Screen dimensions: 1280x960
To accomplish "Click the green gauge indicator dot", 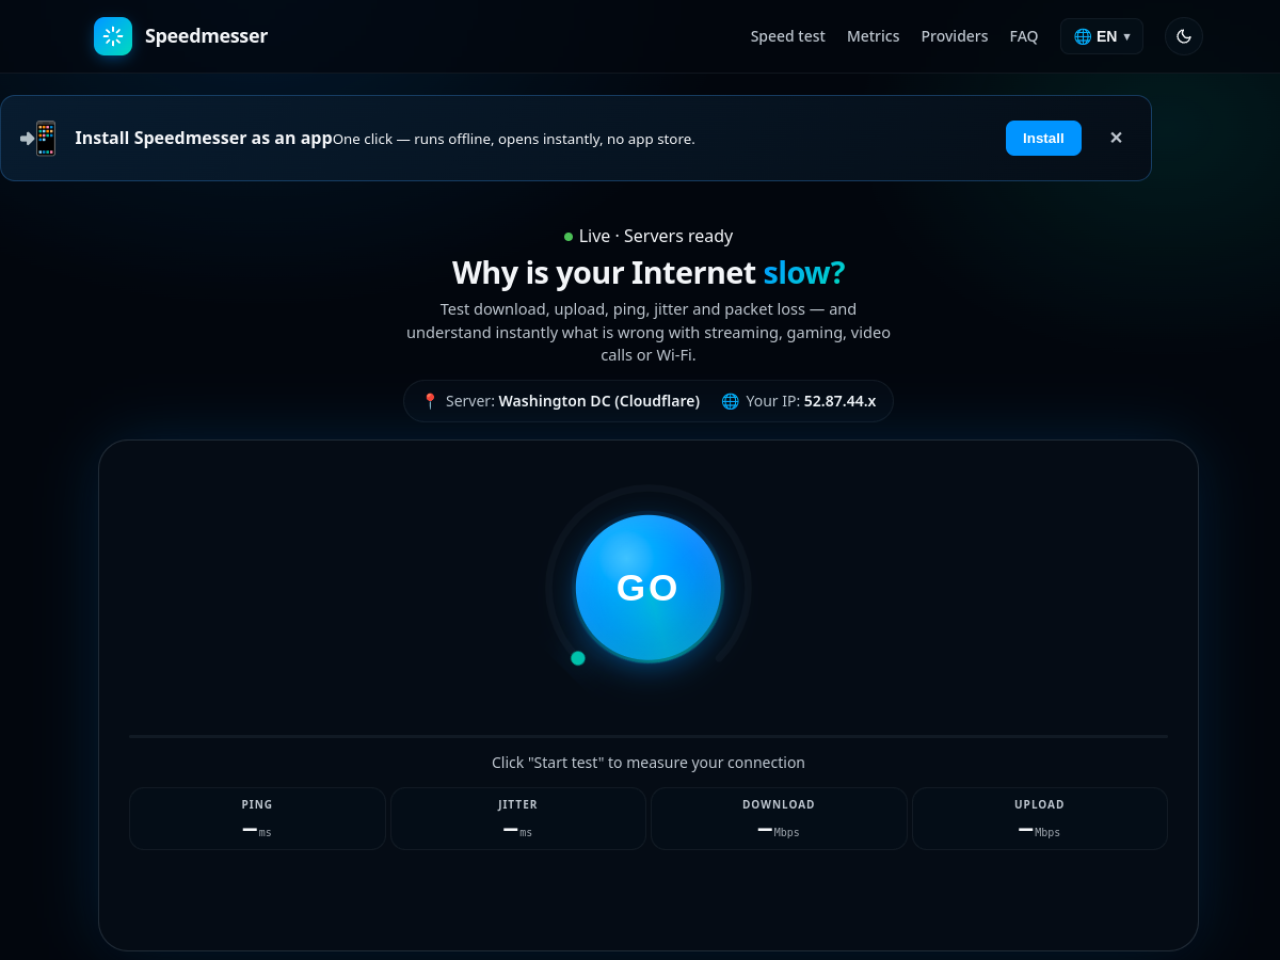I will (x=578, y=658).
